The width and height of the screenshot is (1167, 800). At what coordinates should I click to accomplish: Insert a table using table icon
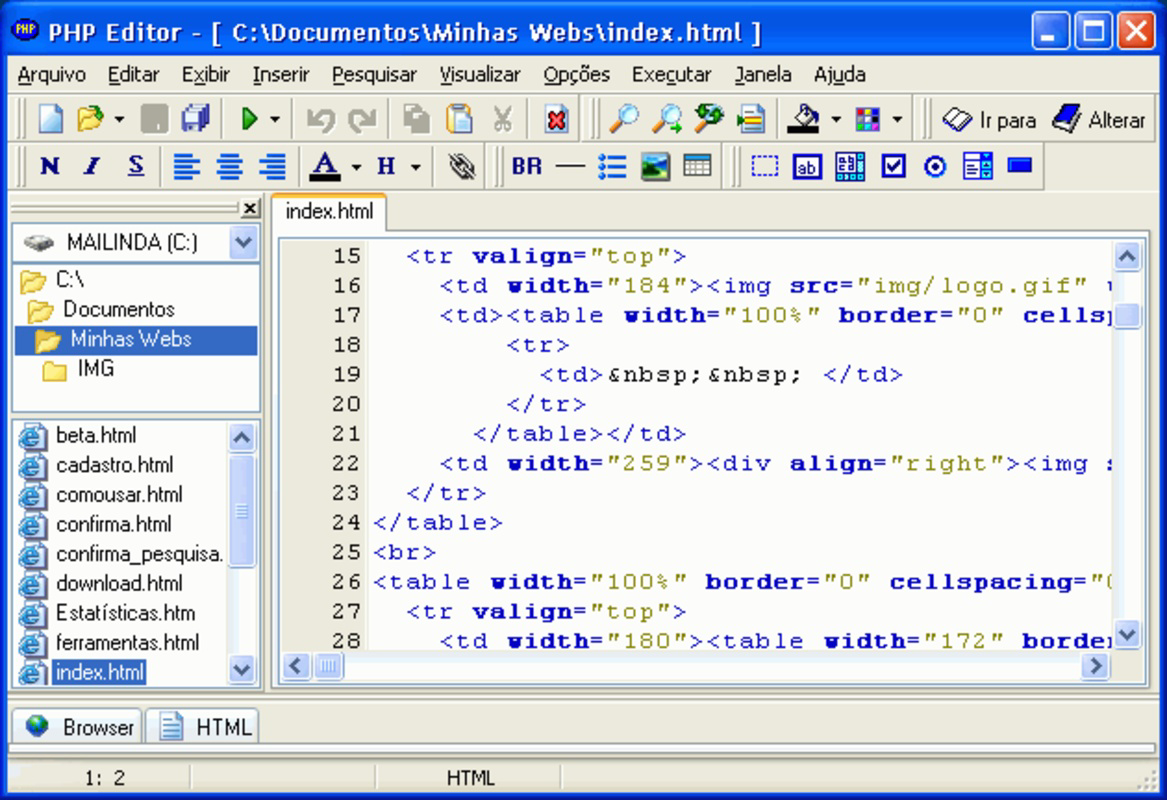pyautogui.click(x=697, y=167)
